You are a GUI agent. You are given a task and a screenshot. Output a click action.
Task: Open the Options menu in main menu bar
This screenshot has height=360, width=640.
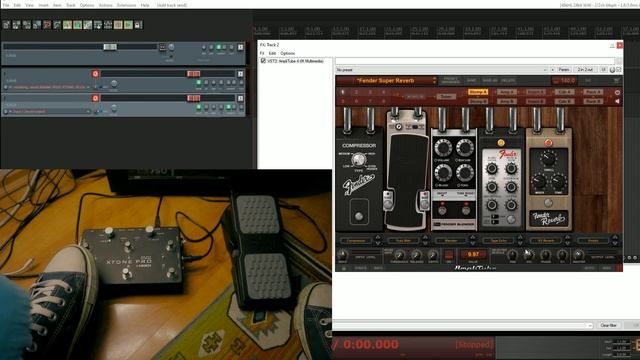tap(87, 5)
